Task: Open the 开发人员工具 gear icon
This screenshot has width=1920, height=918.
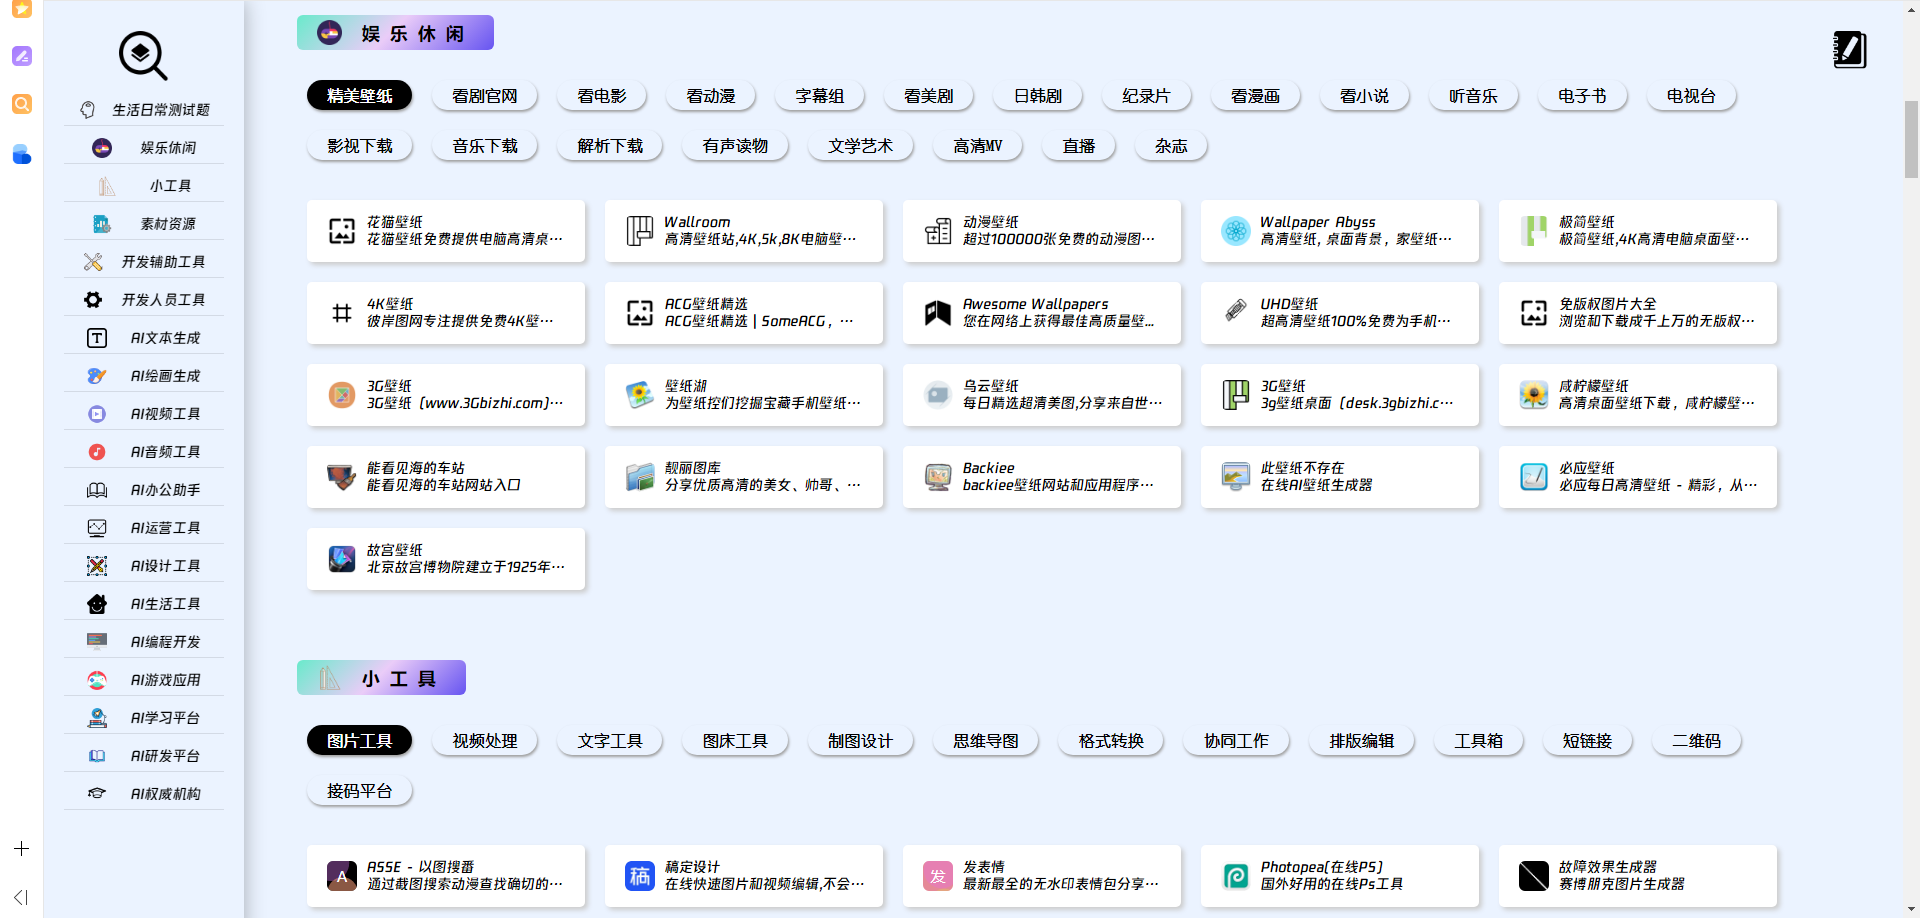Action: click(93, 299)
